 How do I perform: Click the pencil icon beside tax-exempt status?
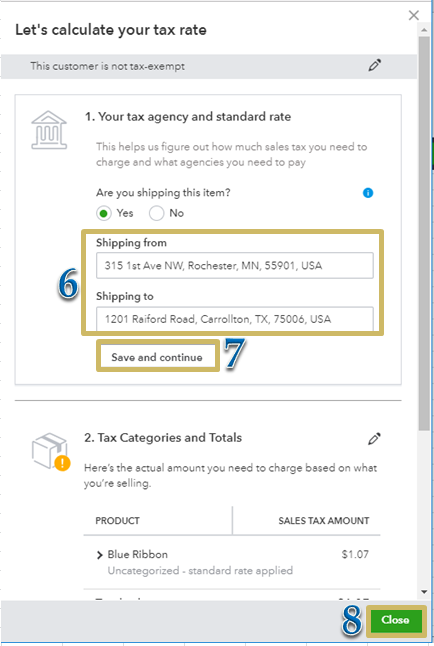[375, 65]
